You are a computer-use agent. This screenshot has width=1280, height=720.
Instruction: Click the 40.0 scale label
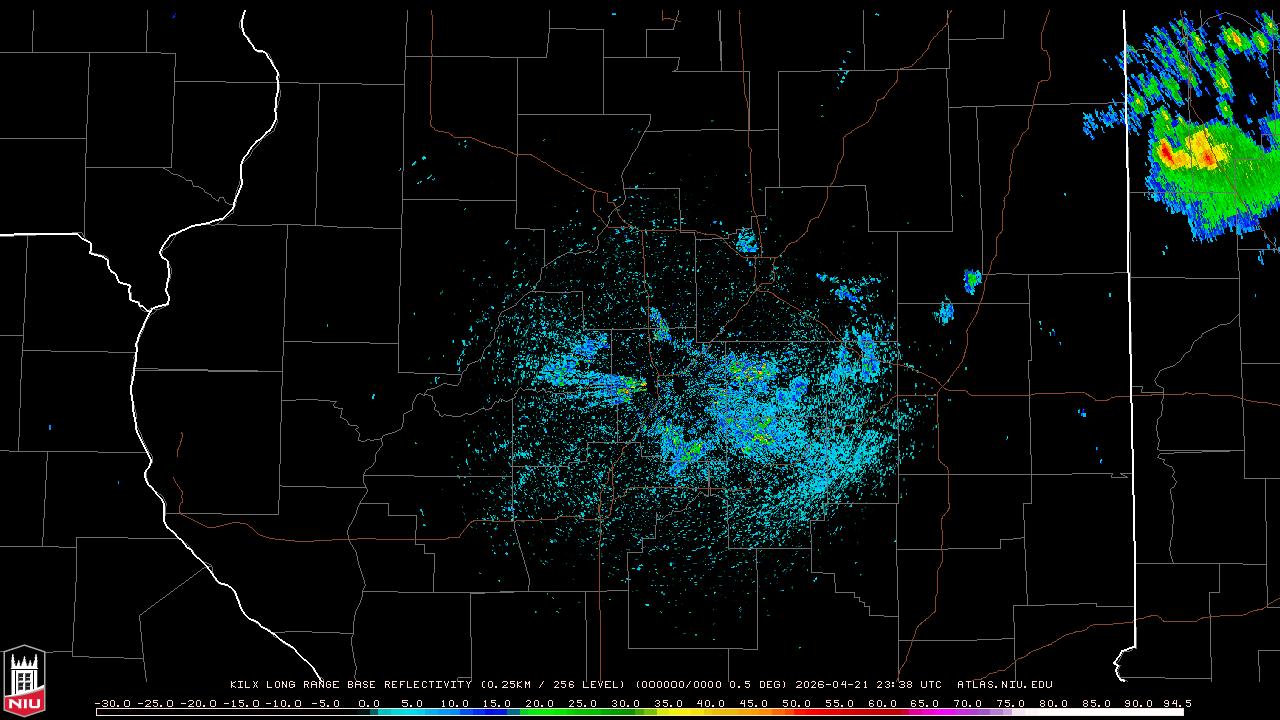pos(713,703)
